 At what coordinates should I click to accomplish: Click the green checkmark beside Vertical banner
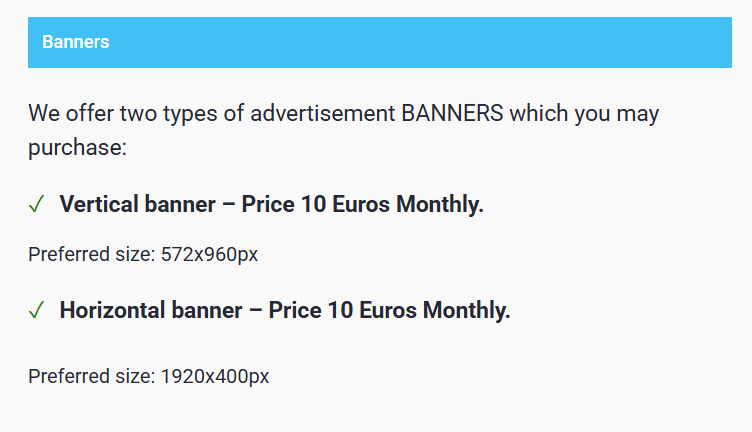pos(36,204)
